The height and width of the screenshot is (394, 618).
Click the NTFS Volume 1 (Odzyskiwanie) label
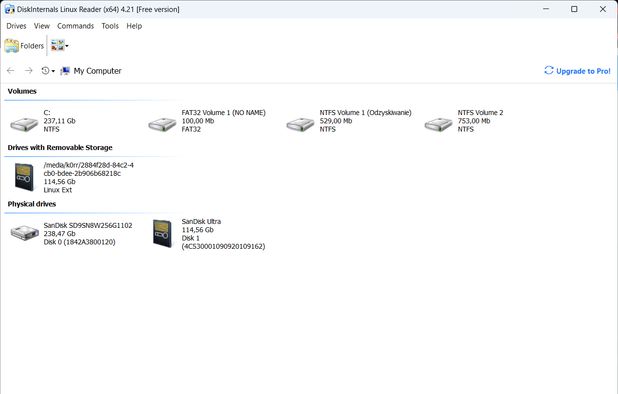click(x=365, y=113)
